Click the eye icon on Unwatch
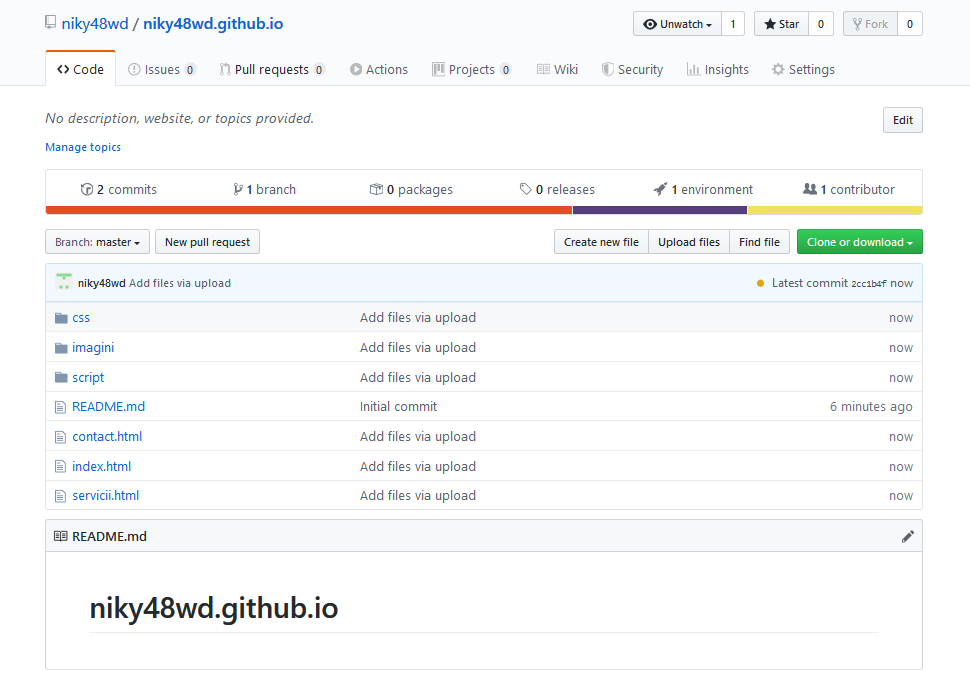This screenshot has height=688, width=970. click(650, 23)
